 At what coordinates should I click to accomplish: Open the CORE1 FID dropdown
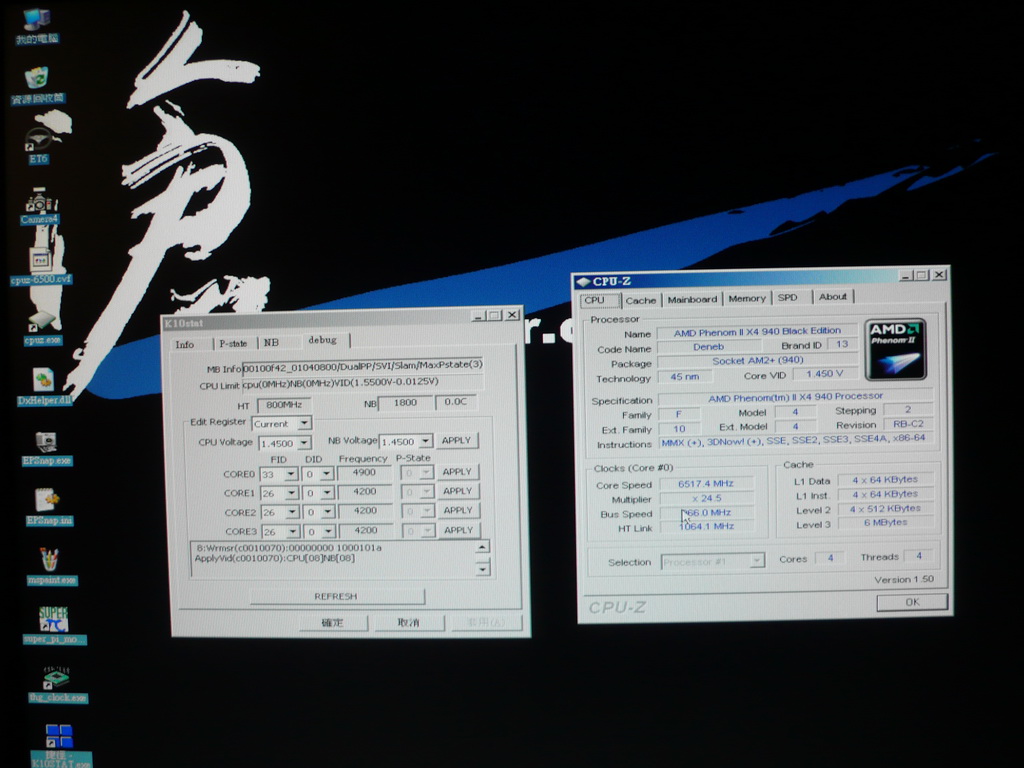[292, 493]
